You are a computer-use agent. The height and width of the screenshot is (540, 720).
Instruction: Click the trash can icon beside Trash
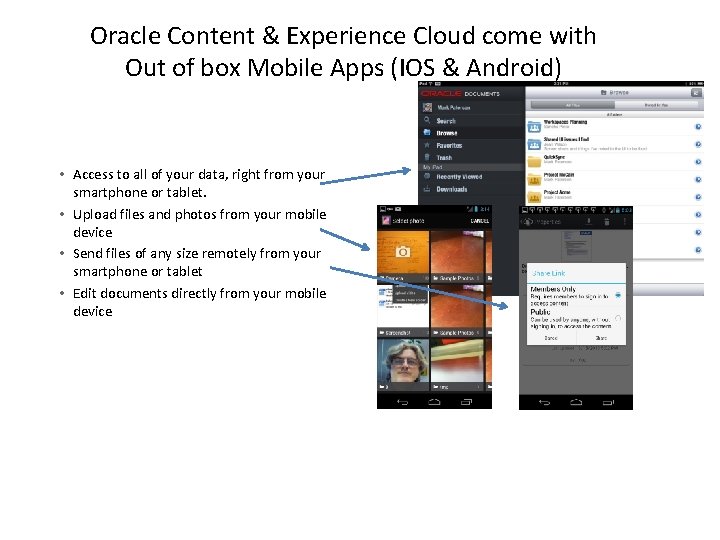coord(427,157)
